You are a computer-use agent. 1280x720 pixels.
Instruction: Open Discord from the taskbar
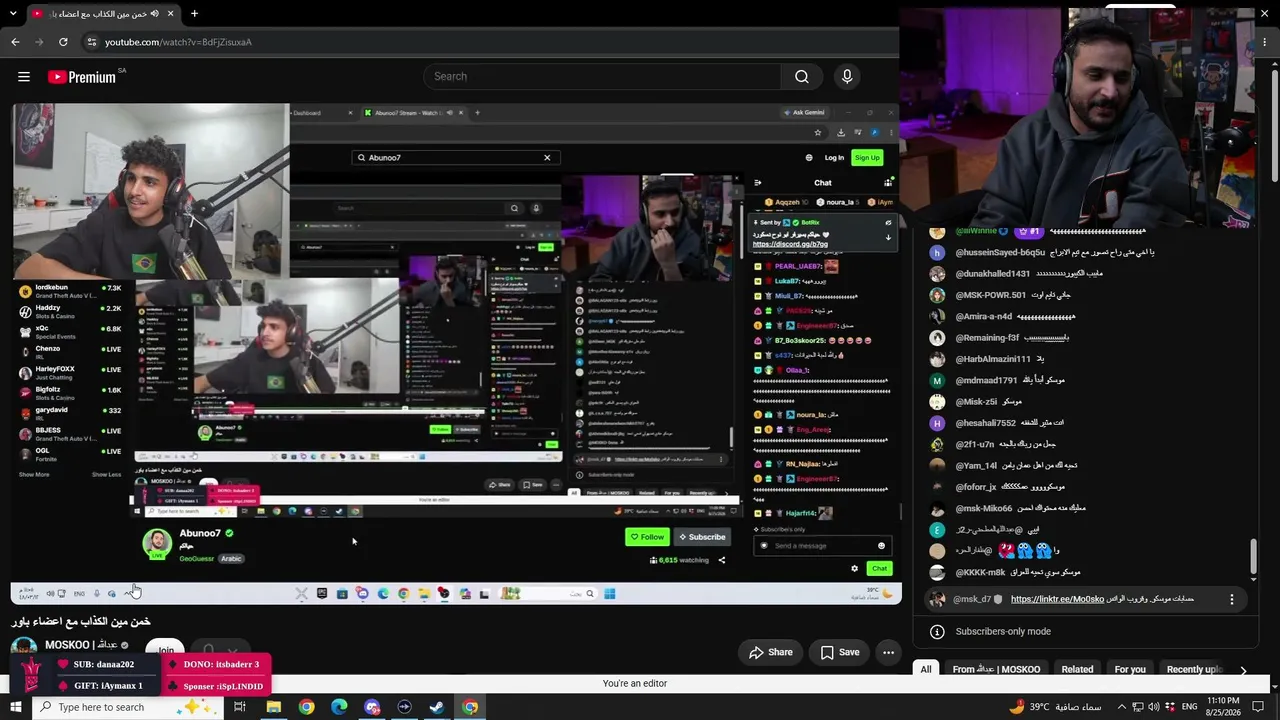coord(372,707)
